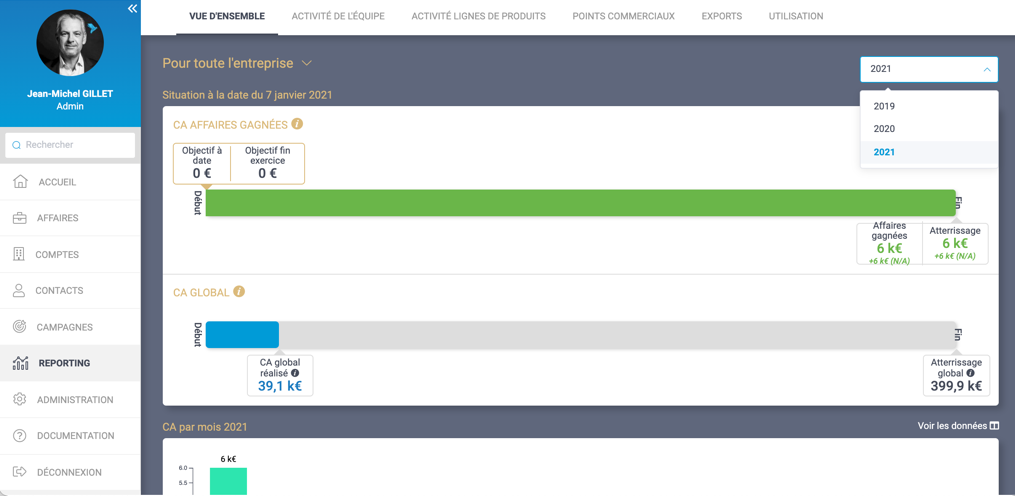The image size is (1016, 496).
Task: Click Voir les données link
Action: tap(957, 426)
